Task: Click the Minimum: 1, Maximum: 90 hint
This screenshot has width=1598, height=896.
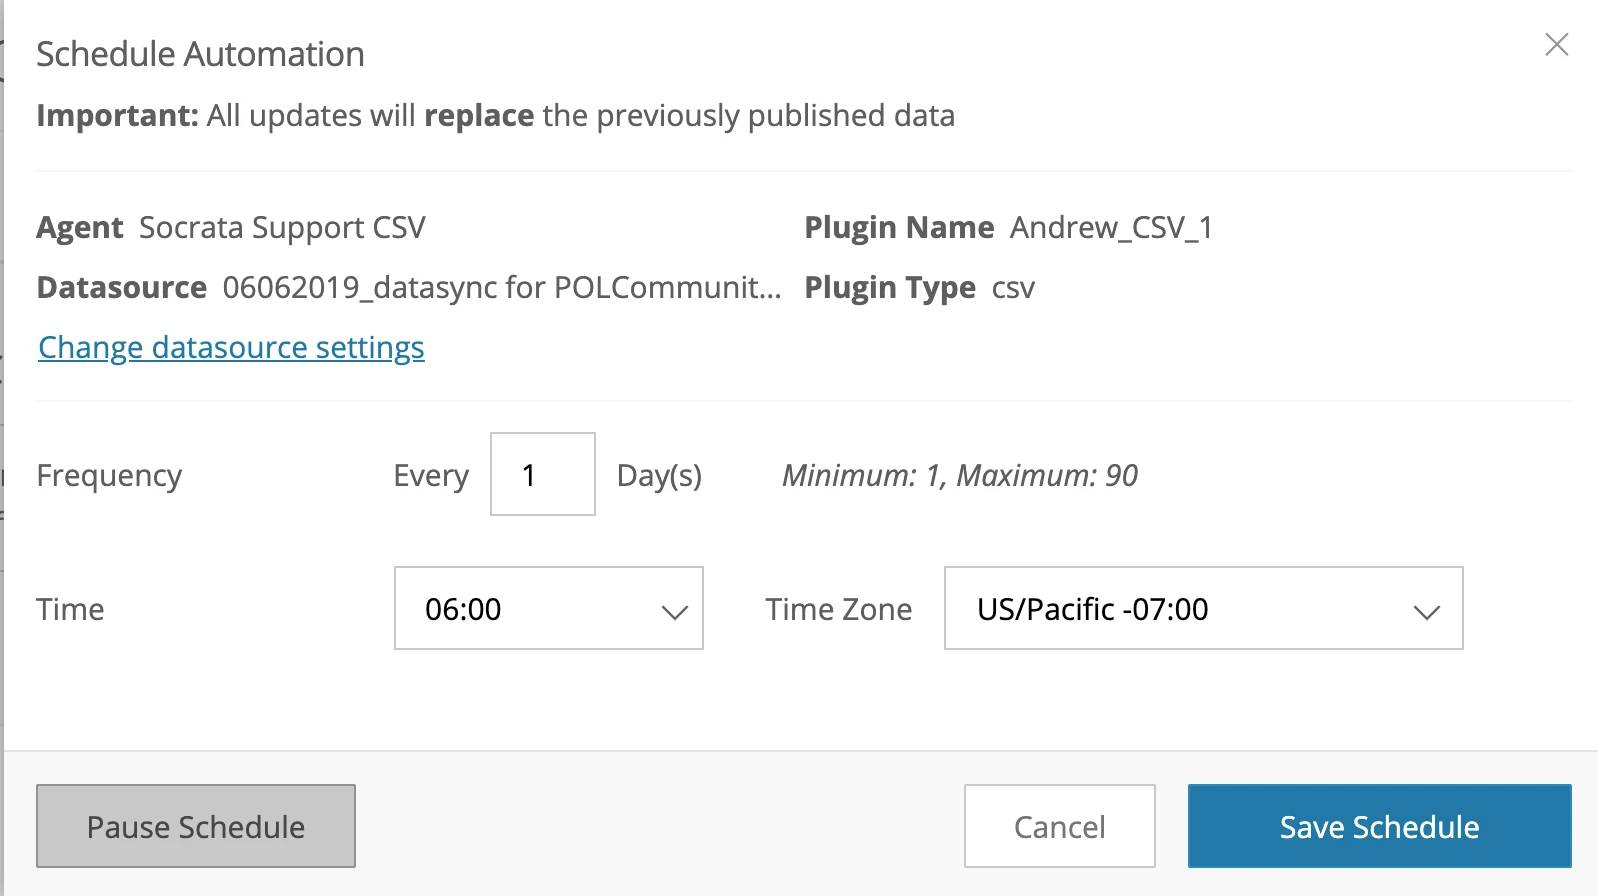Action: tap(960, 475)
